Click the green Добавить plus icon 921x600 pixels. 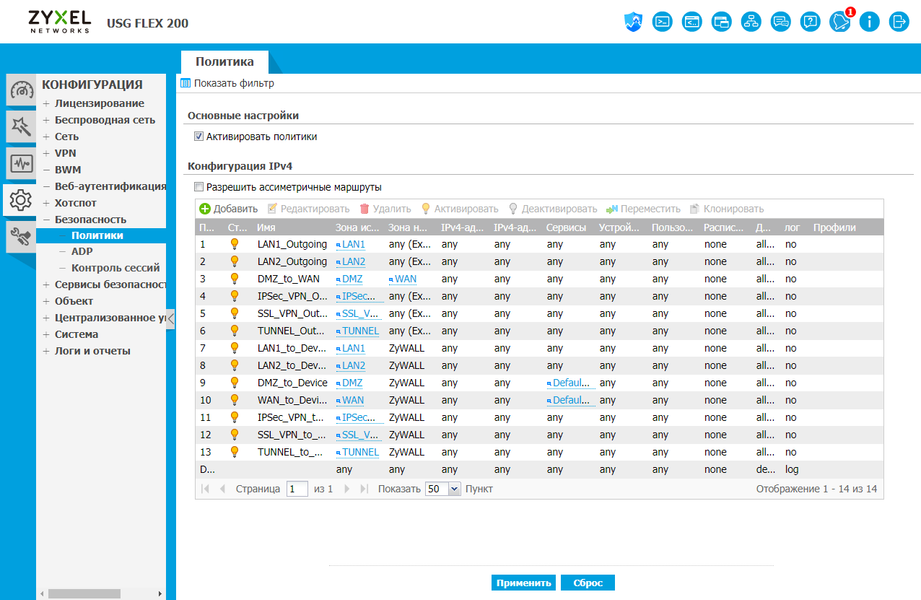pos(204,209)
